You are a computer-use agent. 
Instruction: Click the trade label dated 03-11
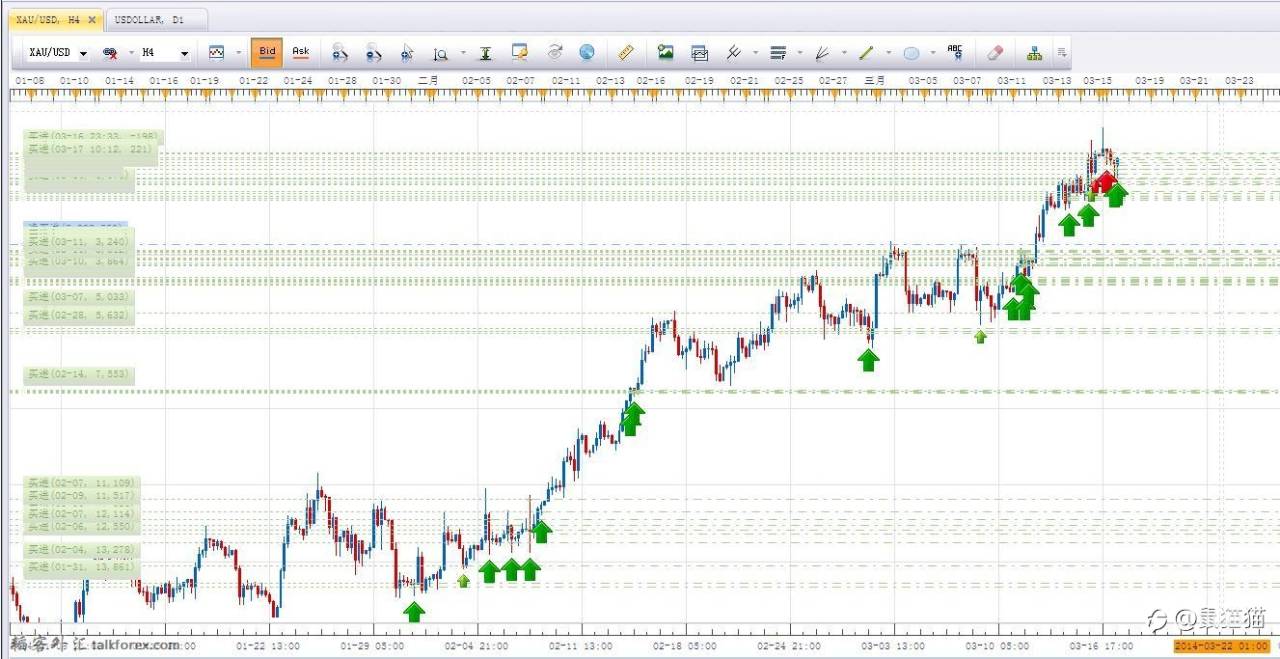point(78,242)
